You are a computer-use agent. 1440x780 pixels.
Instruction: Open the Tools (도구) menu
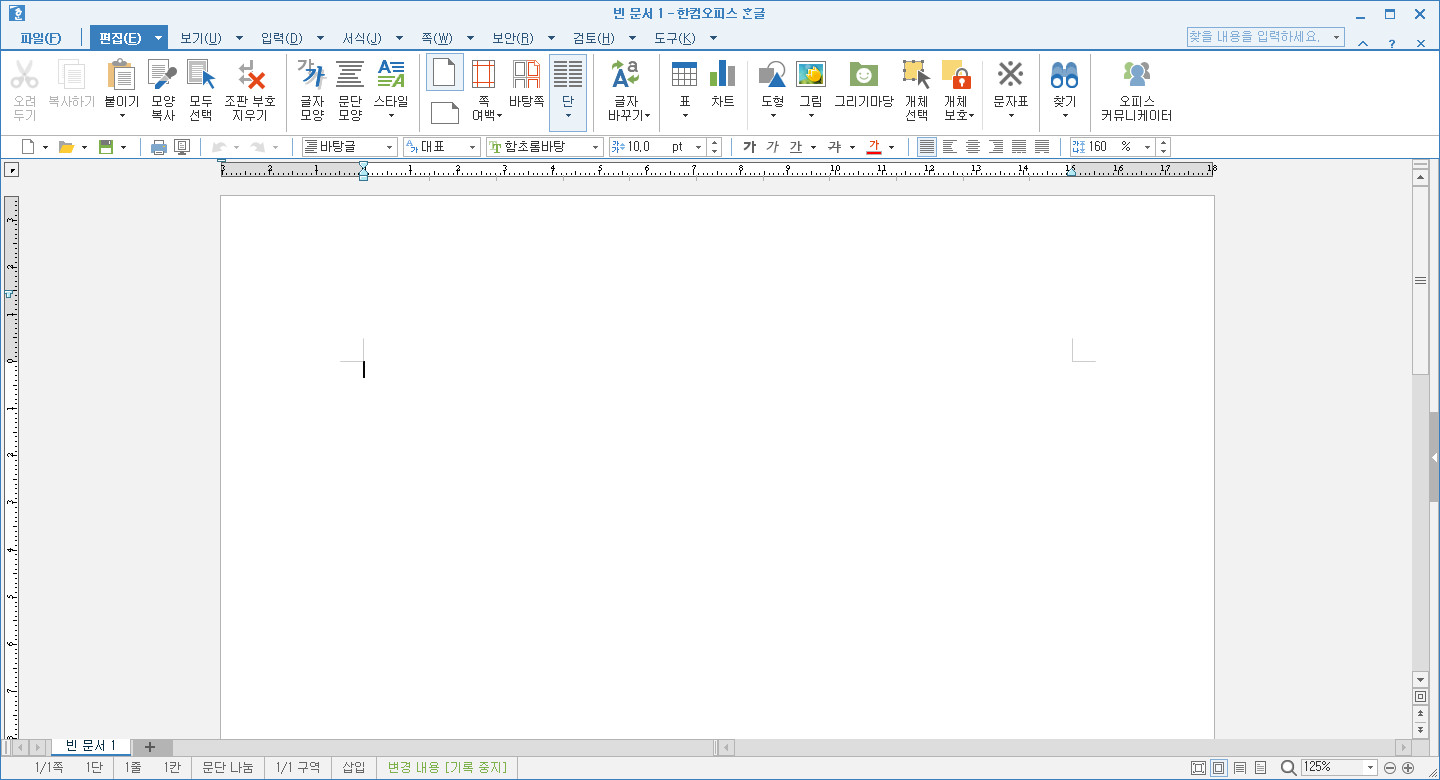674,38
